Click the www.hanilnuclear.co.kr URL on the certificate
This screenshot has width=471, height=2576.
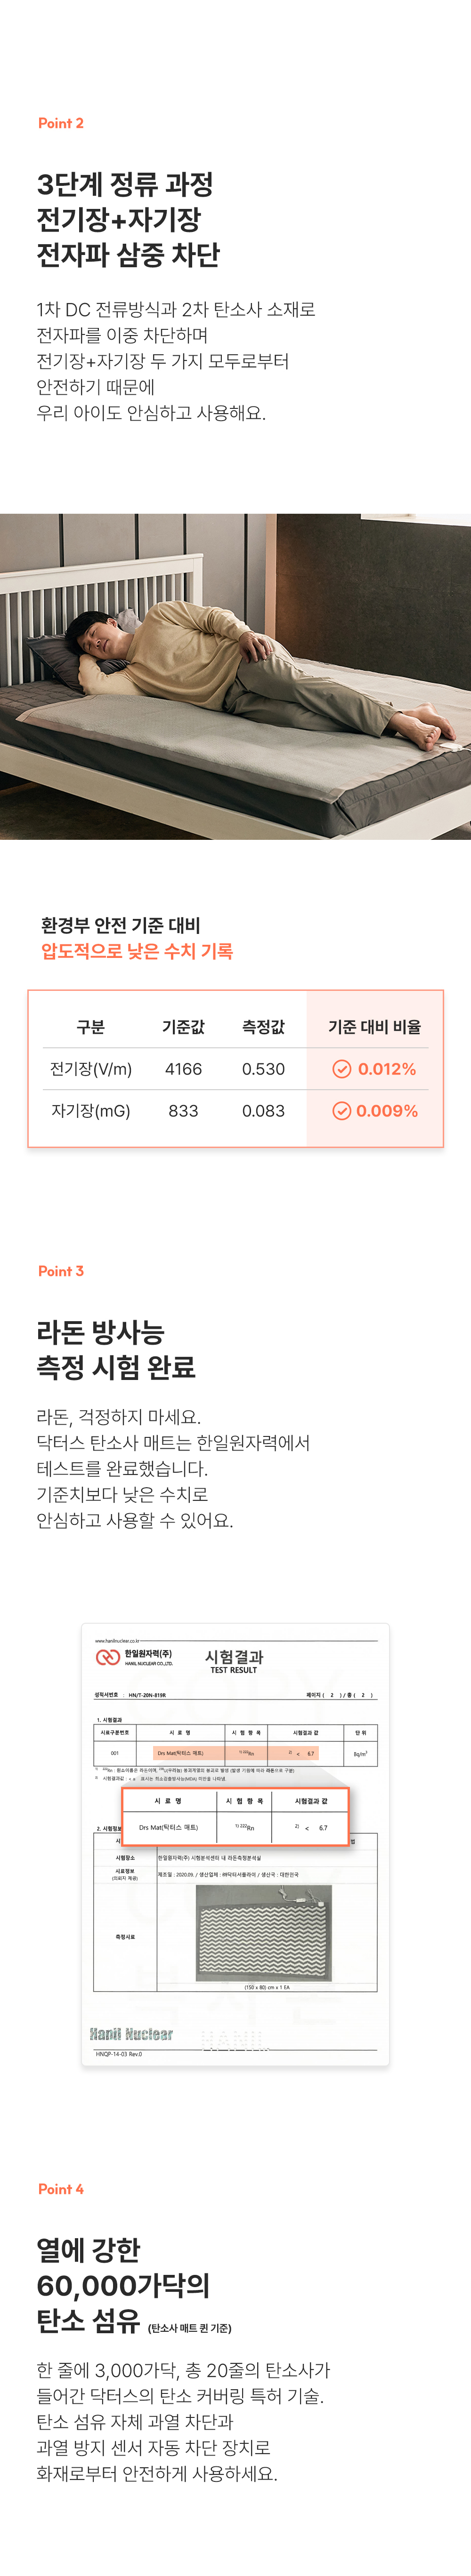(117, 1641)
